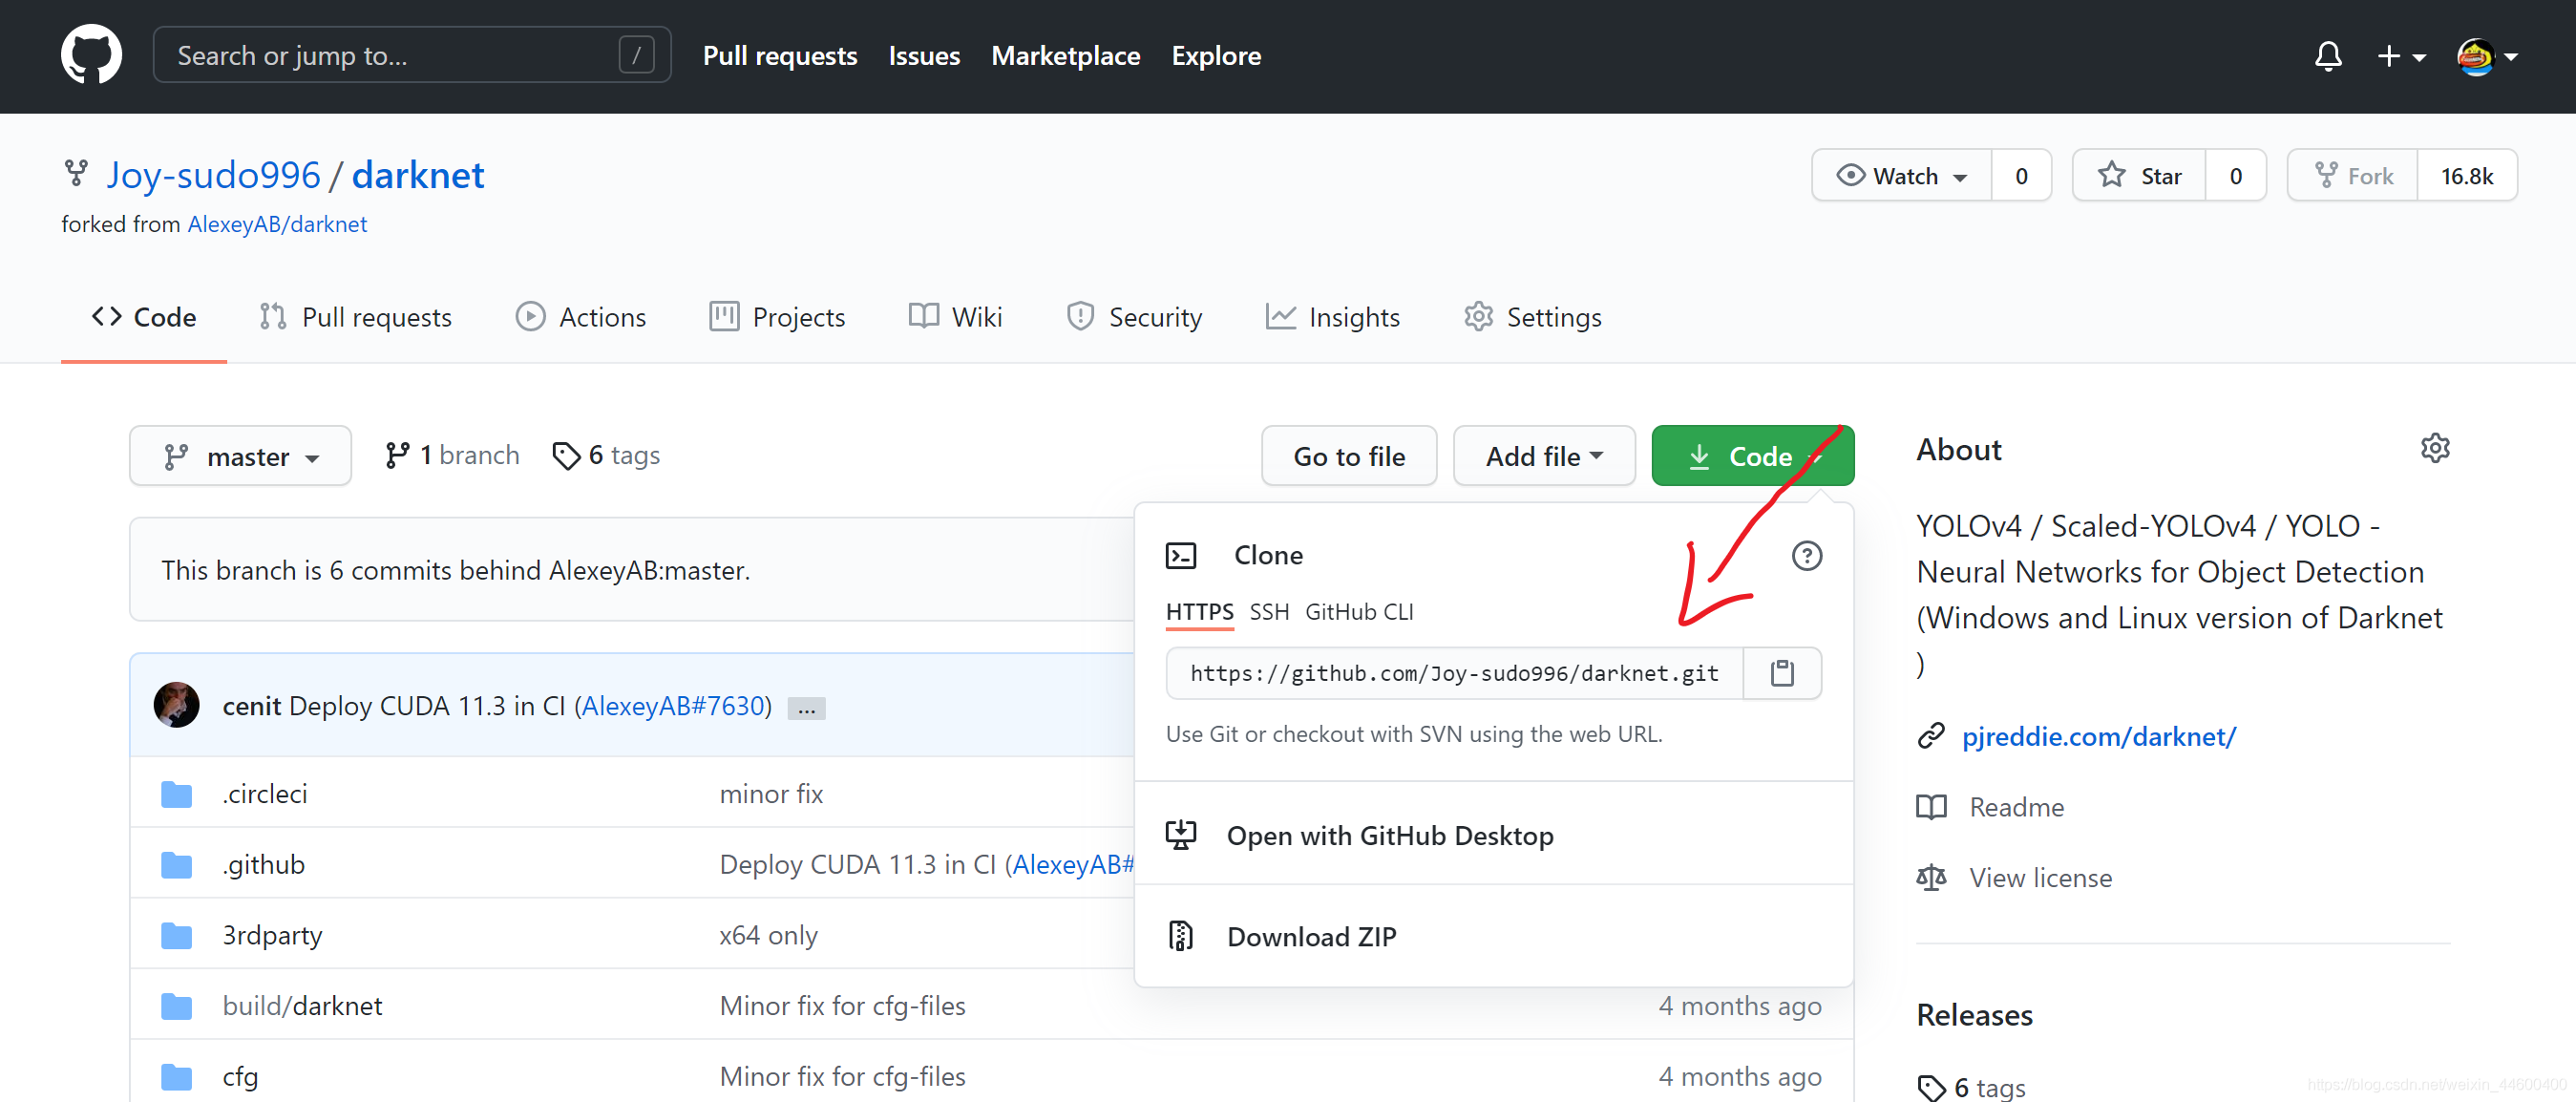
Task: Open the clone help question-mark icon
Action: [1806, 556]
